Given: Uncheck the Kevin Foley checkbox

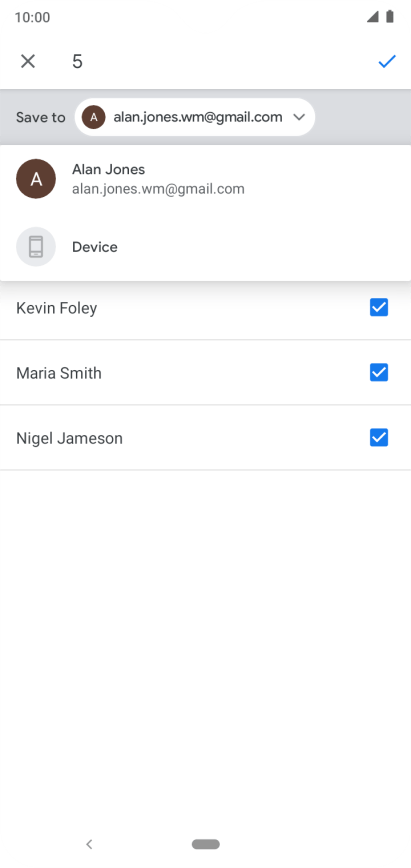Looking at the screenshot, I should [379, 307].
